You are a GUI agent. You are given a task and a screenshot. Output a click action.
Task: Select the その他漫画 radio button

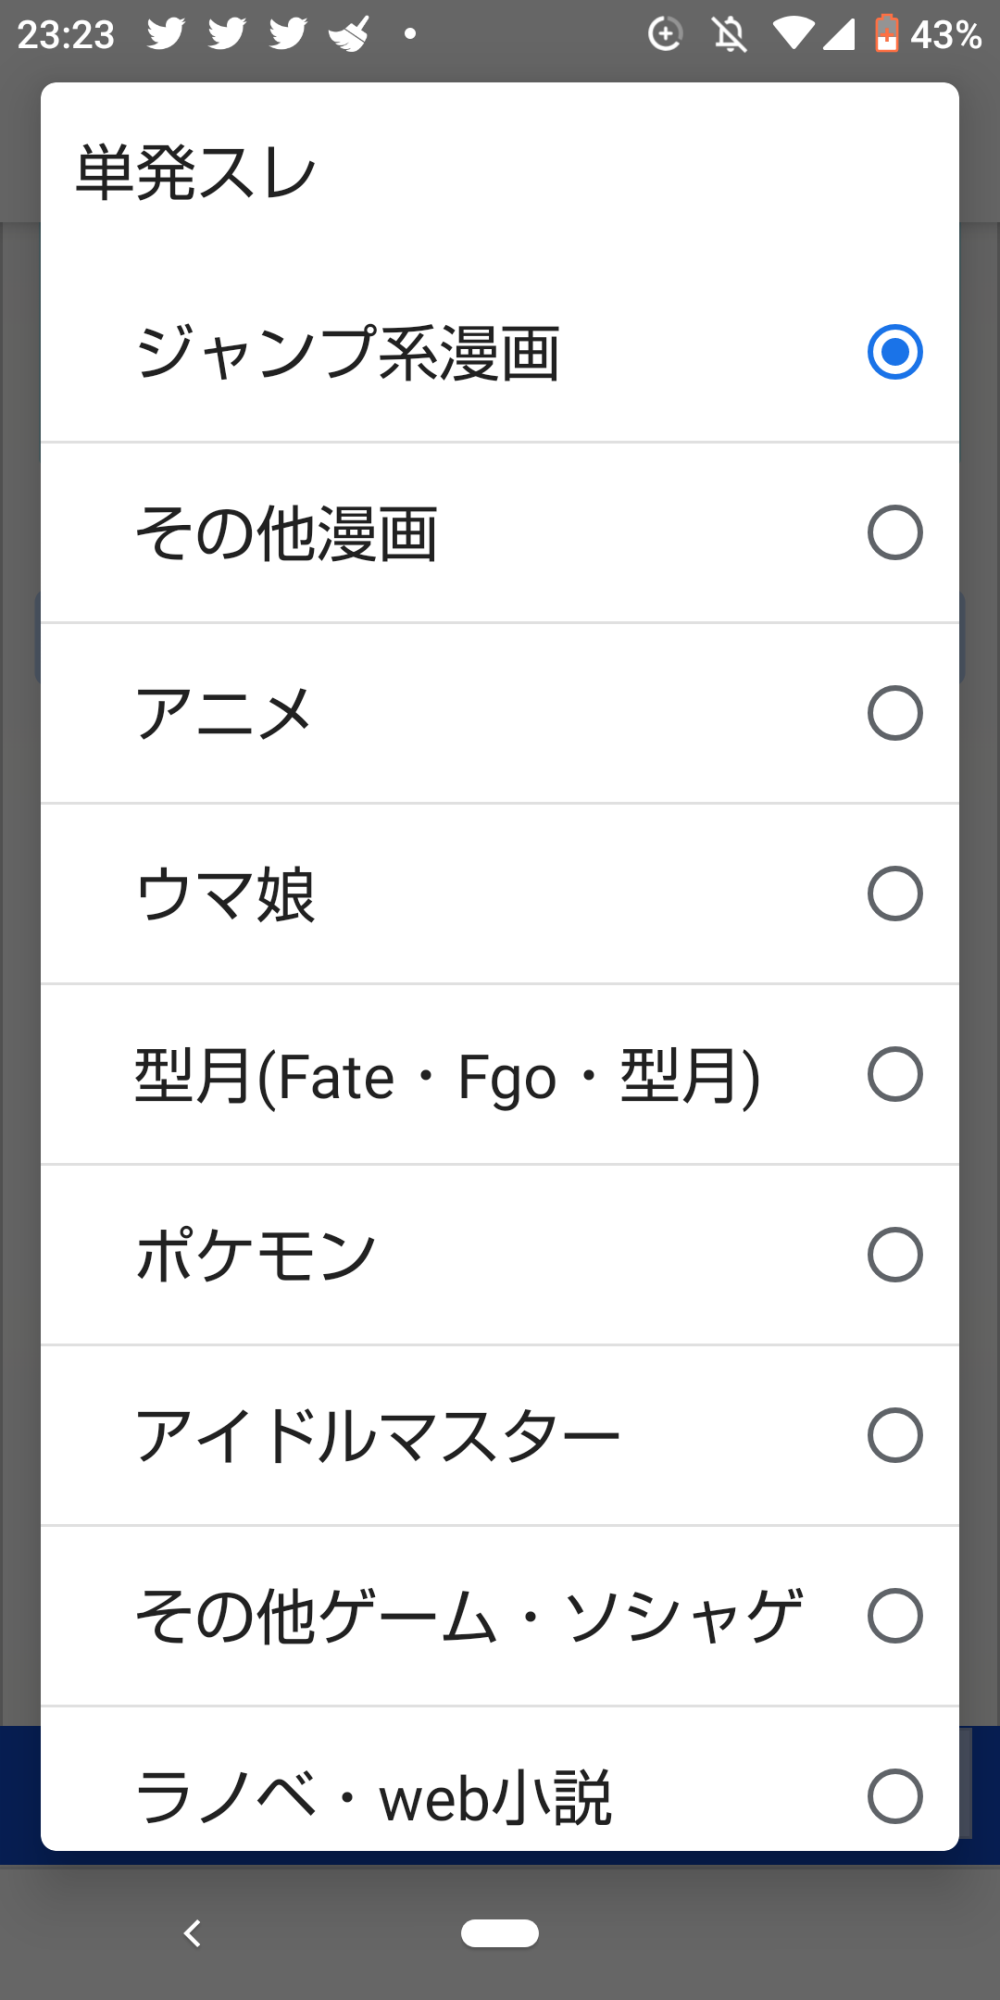[x=894, y=532]
